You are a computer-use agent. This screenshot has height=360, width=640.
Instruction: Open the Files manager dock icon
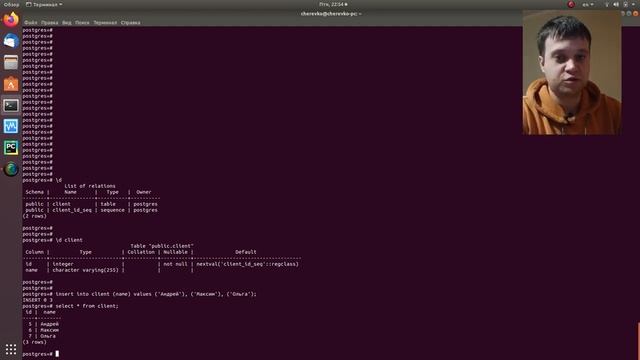click(x=11, y=62)
